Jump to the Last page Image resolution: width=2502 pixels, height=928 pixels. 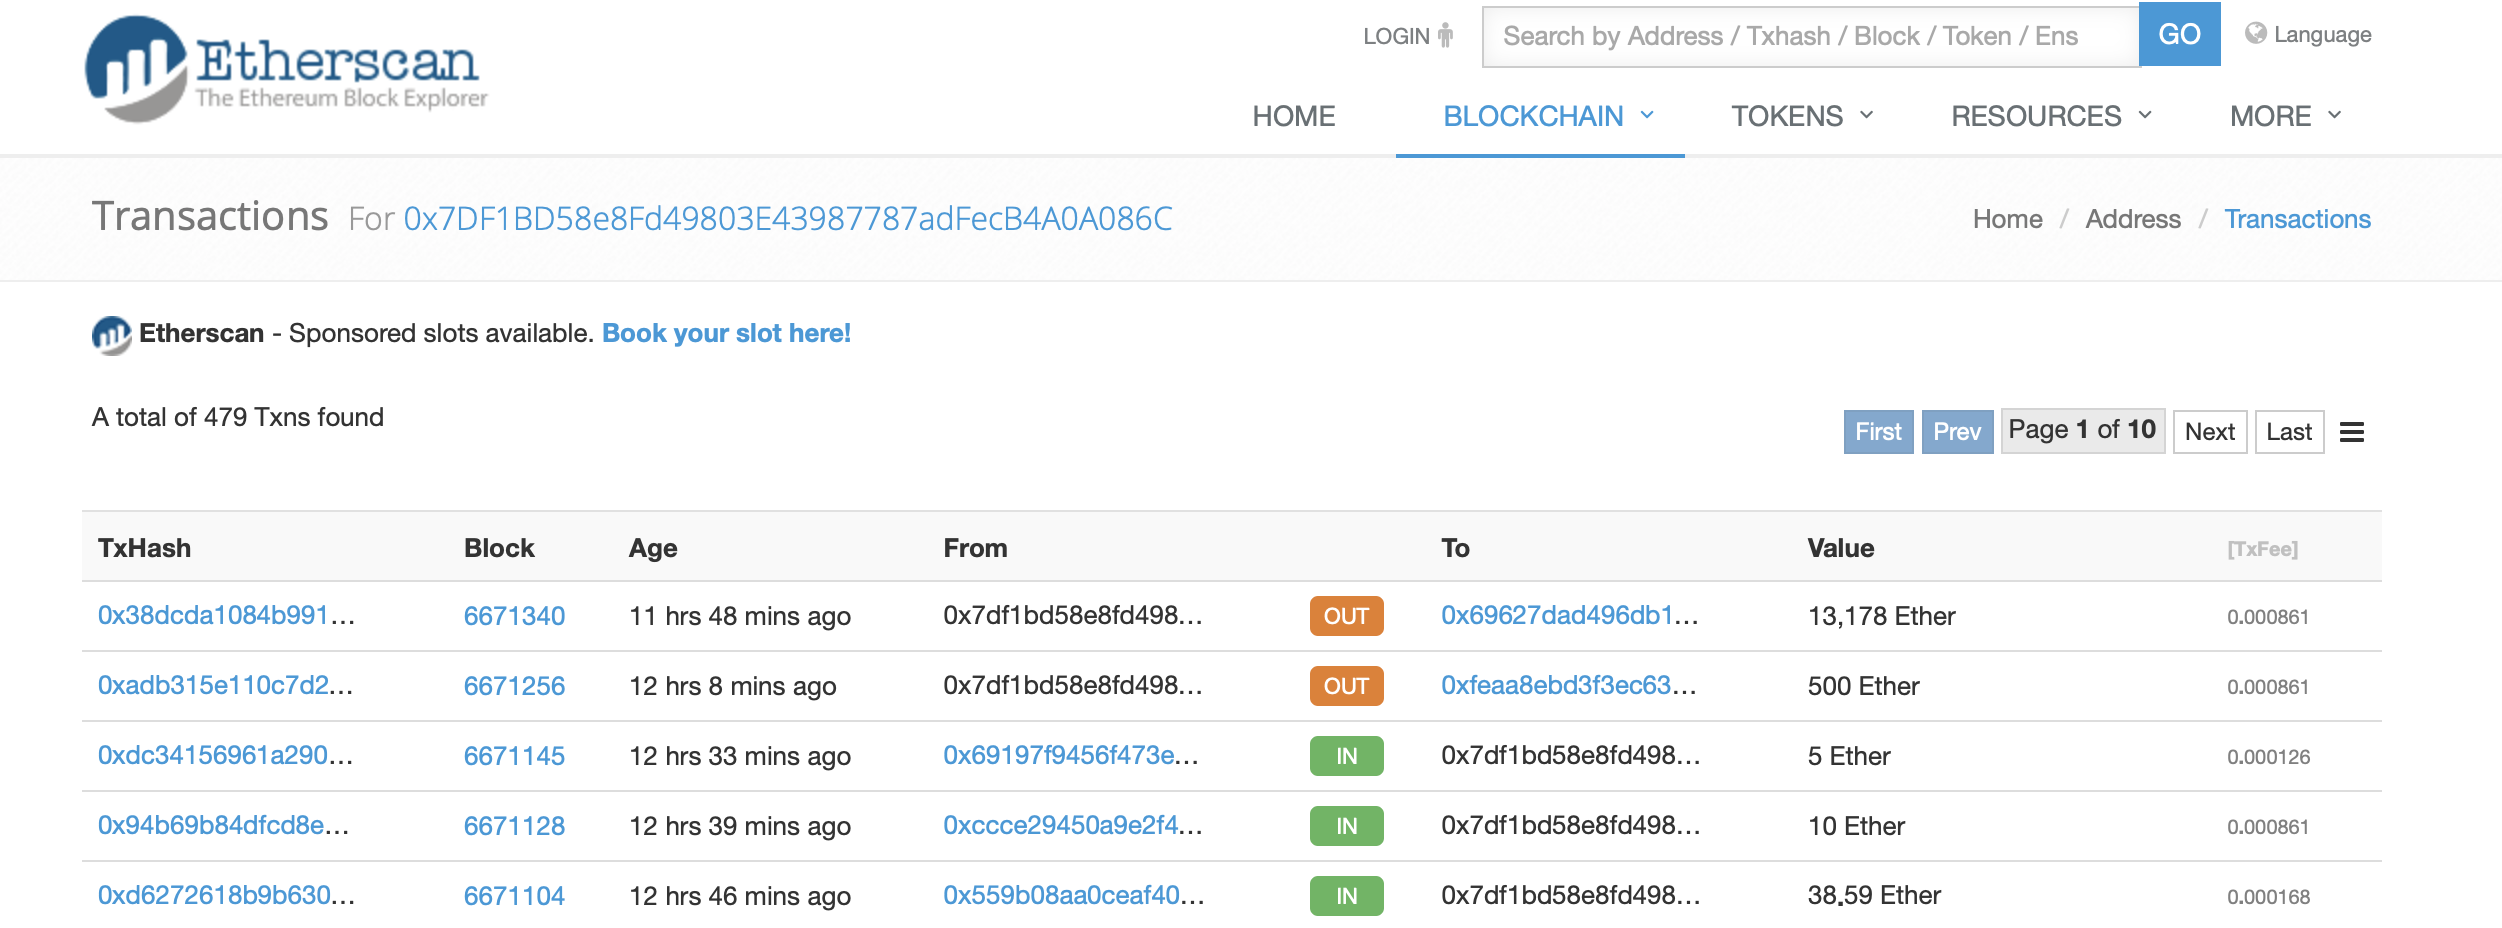2289,432
